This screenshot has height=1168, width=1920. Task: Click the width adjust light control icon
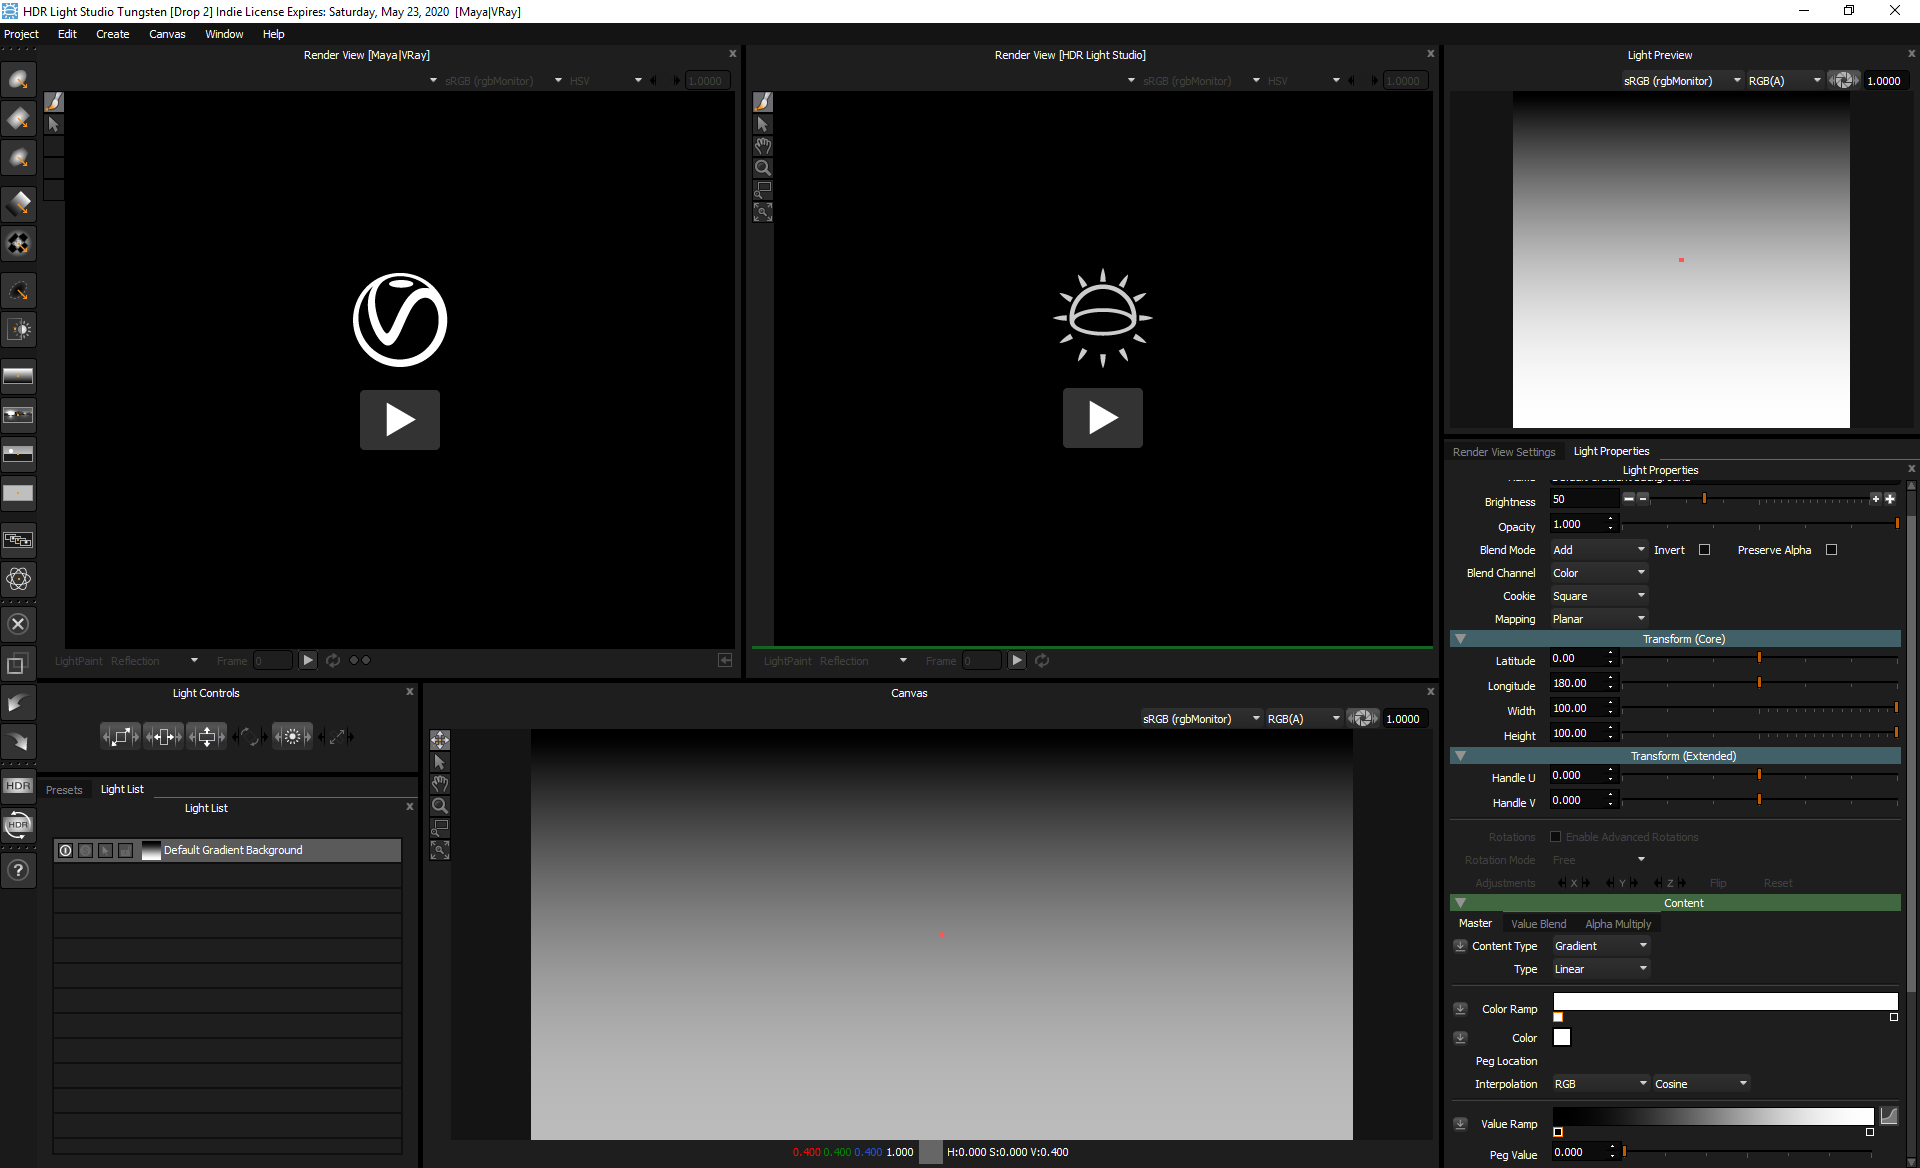(x=164, y=737)
